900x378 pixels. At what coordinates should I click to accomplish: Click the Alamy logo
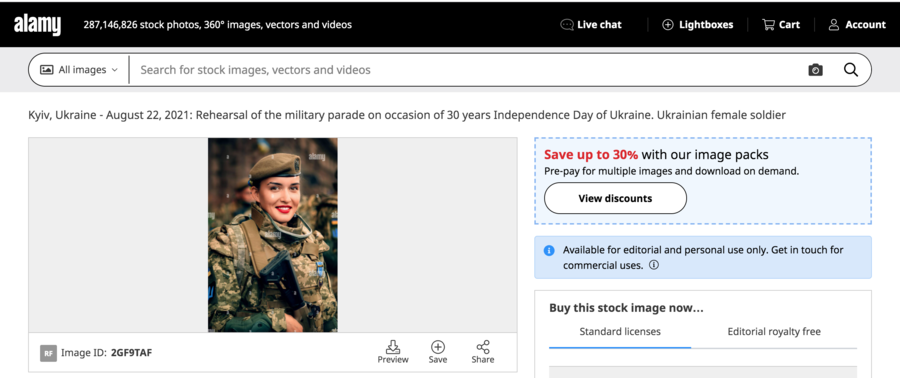37,25
